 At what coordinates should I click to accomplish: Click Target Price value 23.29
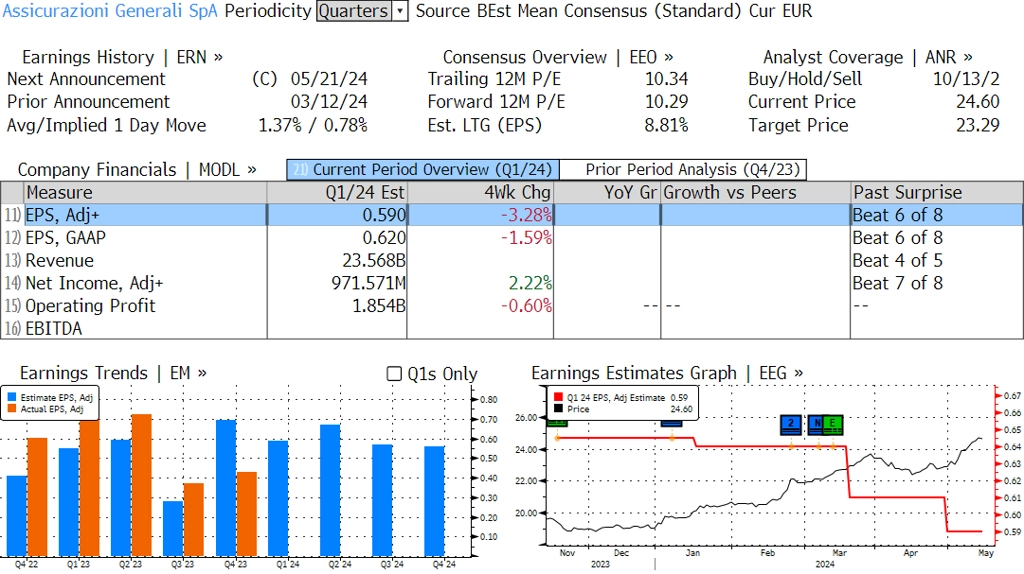coord(978,125)
